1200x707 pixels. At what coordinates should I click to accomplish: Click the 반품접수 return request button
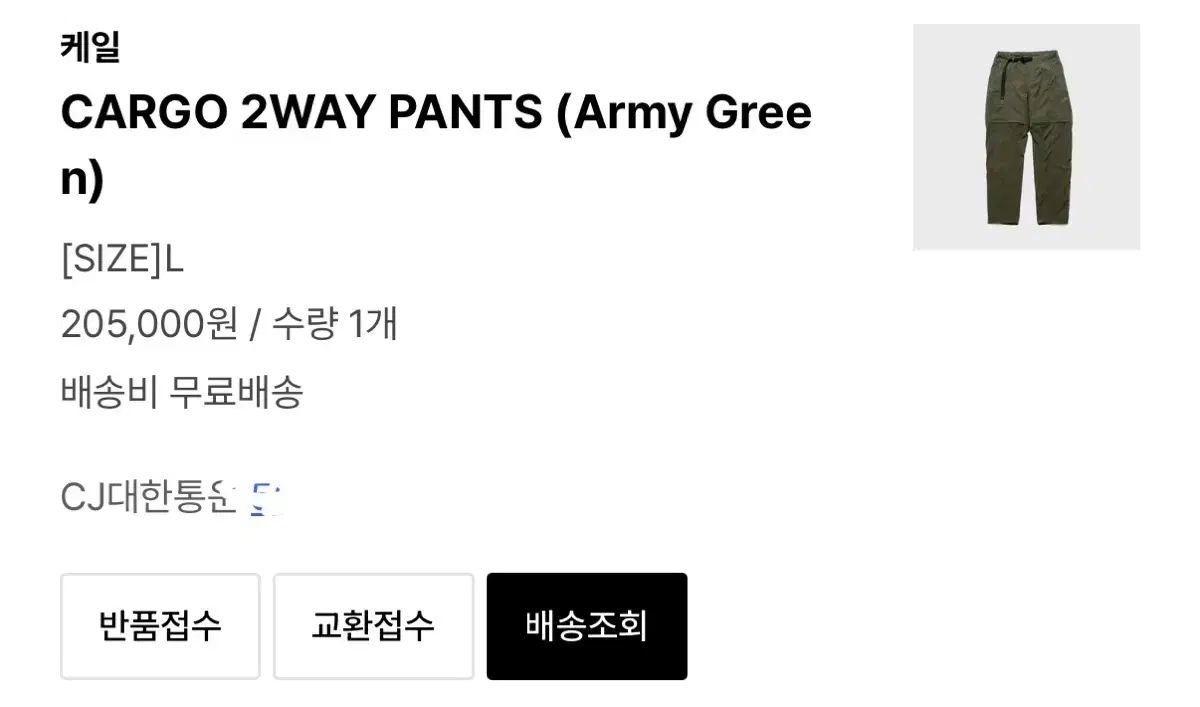[160, 626]
